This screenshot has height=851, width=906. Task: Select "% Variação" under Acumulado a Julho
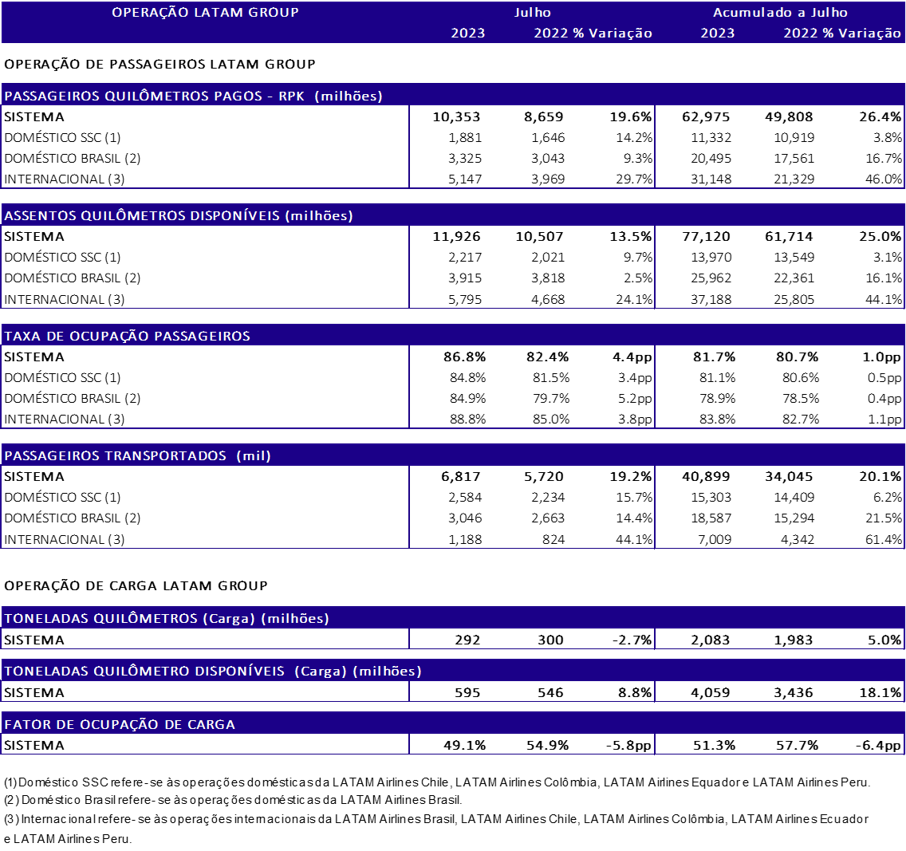click(x=862, y=33)
